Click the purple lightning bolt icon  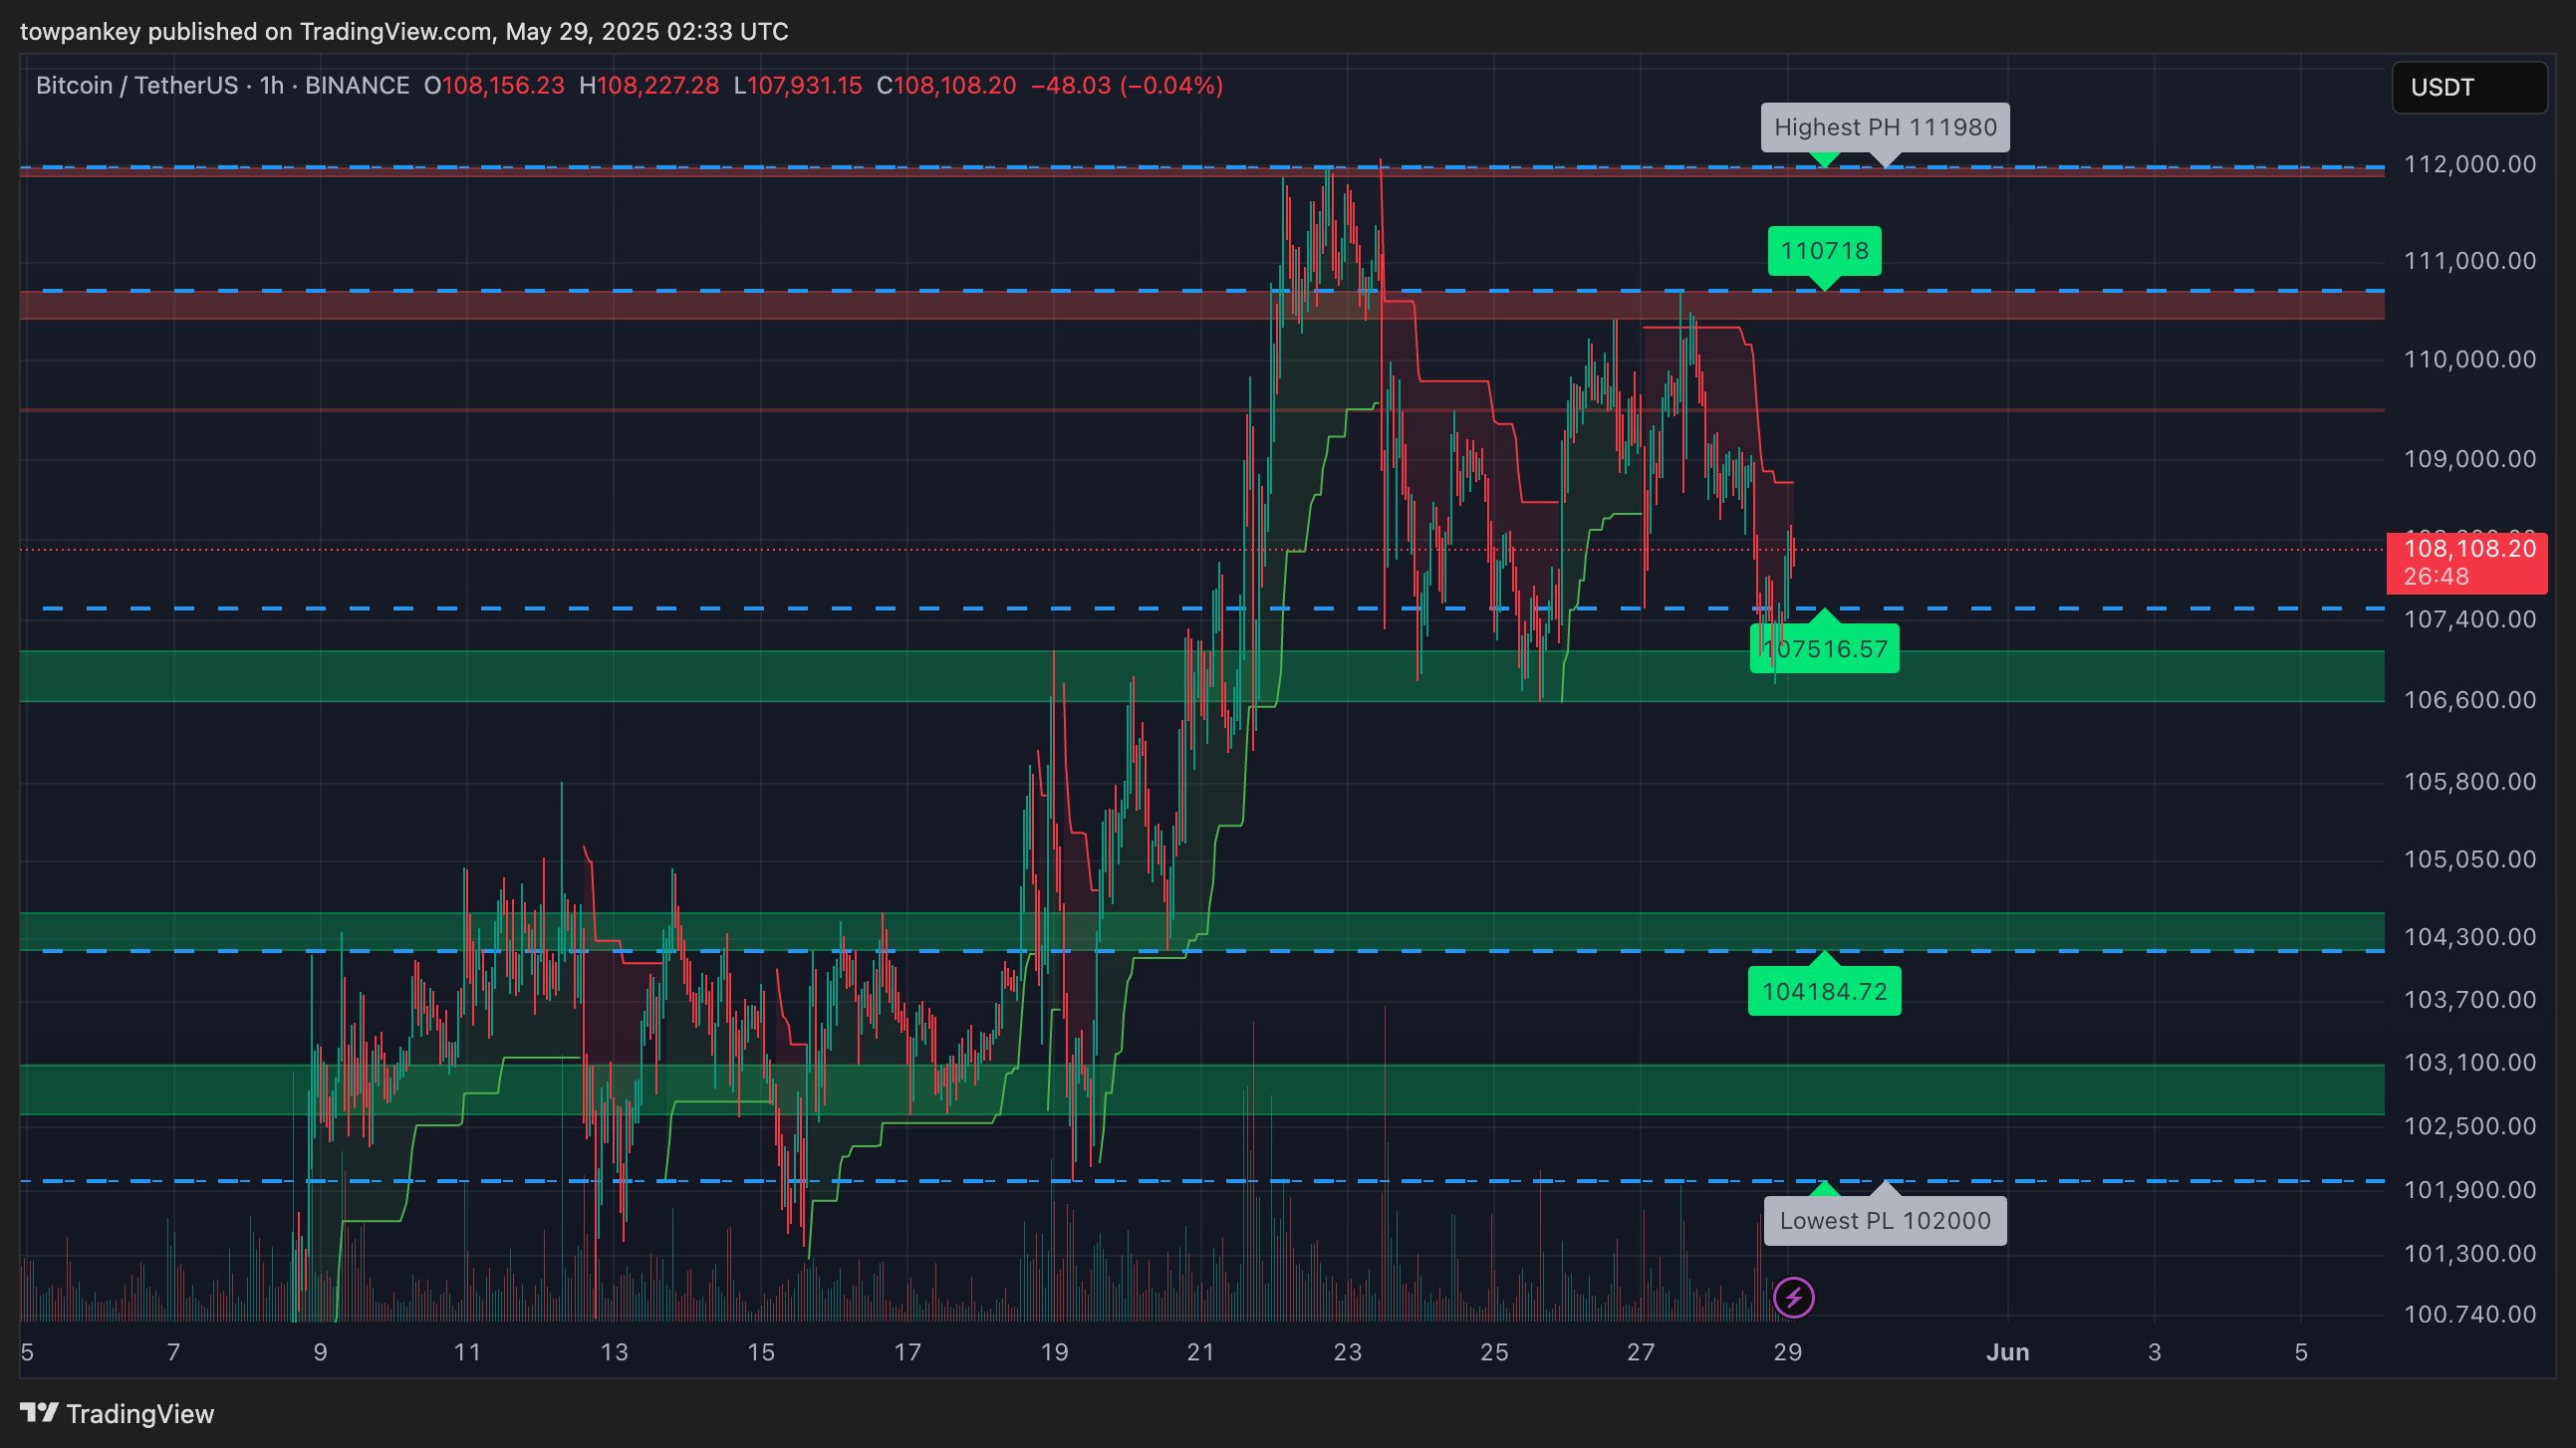point(1793,1298)
